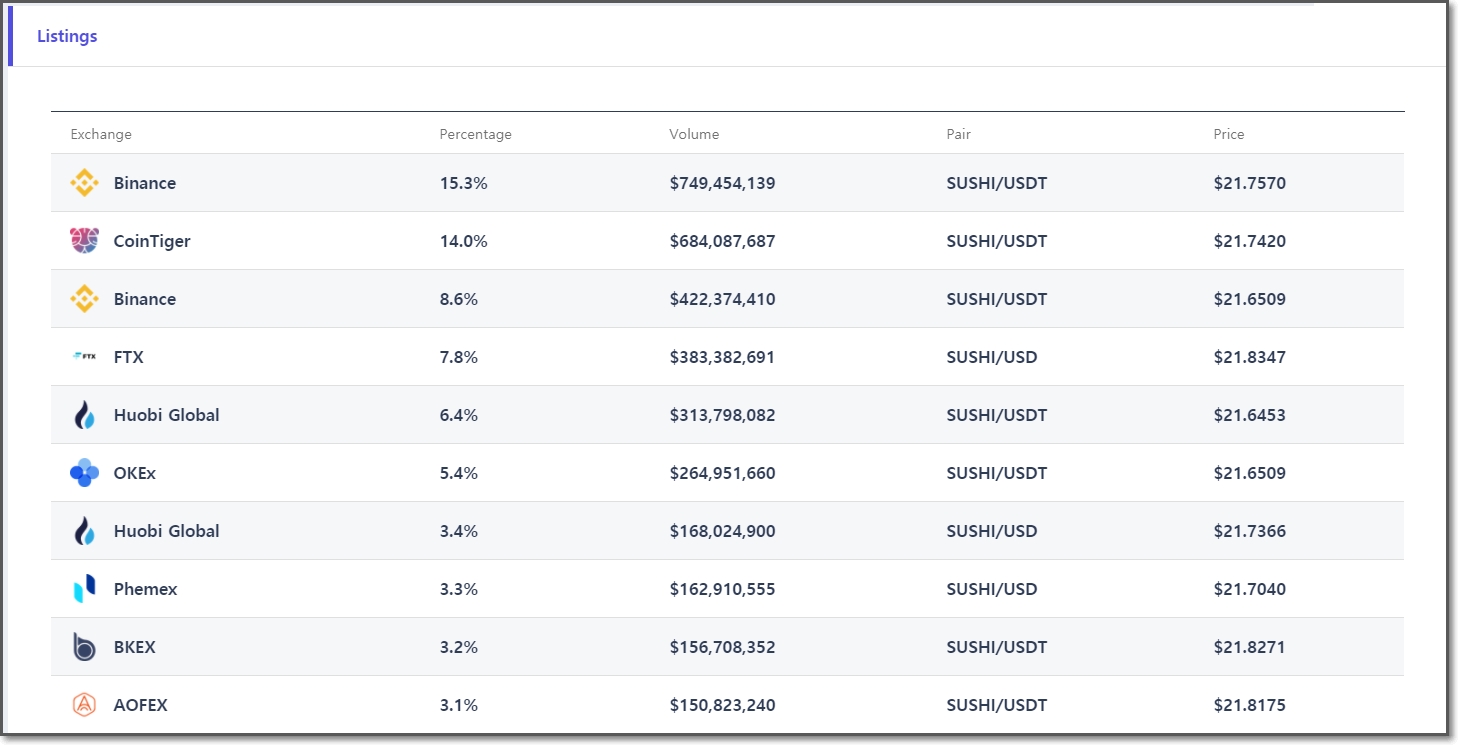Click Huobi Global name in 3.4% row

166,531
